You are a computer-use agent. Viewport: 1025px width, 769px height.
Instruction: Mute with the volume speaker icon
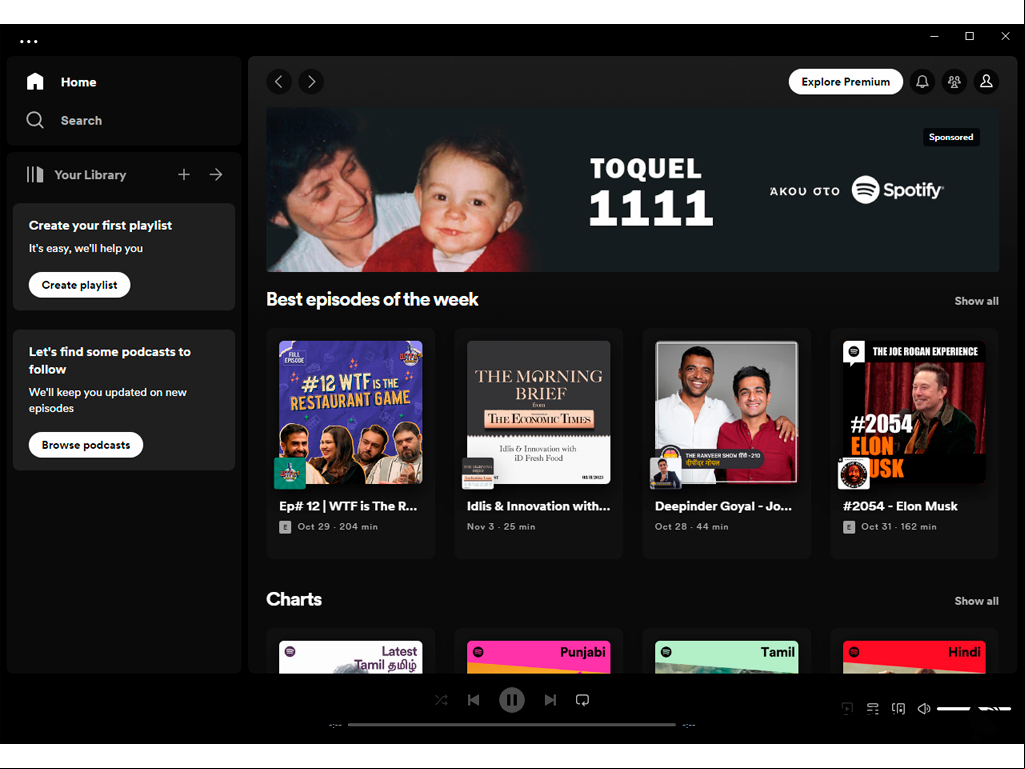tap(924, 708)
